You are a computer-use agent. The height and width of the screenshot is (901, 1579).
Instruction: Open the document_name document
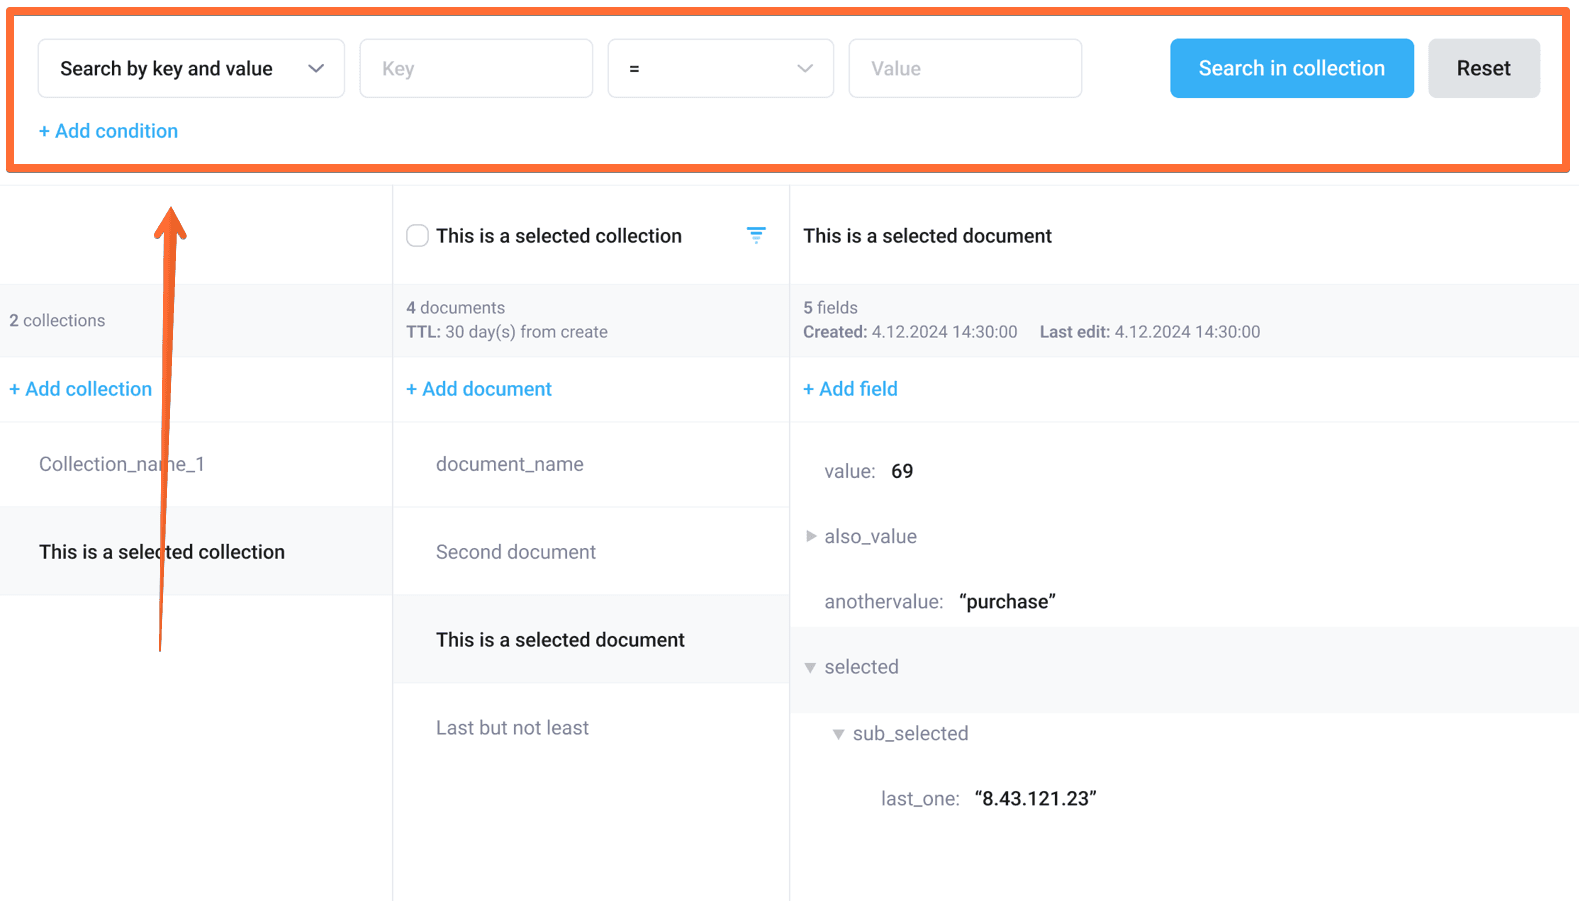tap(510, 464)
